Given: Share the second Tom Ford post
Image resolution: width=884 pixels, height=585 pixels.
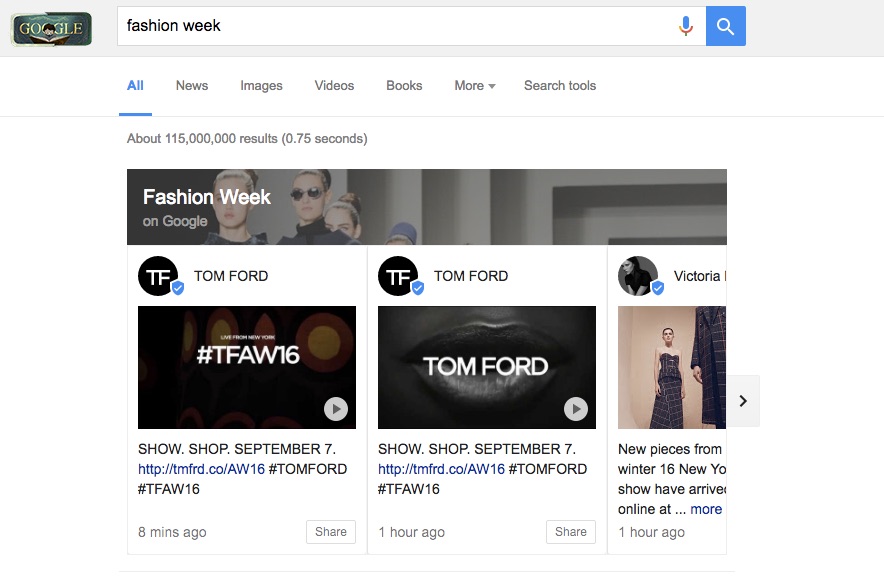Looking at the screenshot, I should pos(571,532).
